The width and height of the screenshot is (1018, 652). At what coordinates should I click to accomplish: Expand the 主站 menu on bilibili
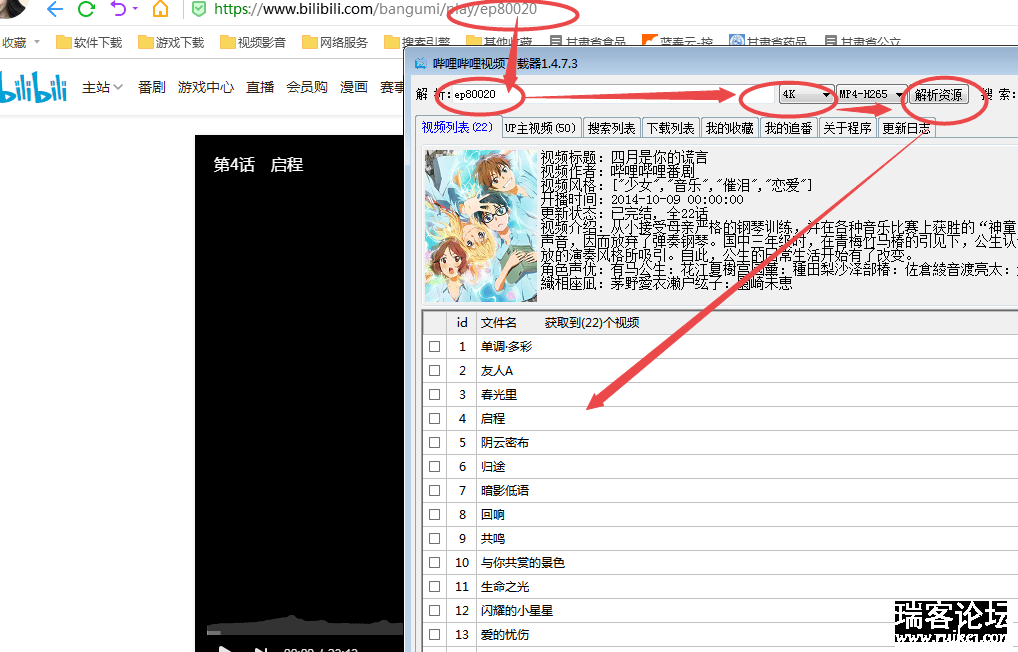102,87
